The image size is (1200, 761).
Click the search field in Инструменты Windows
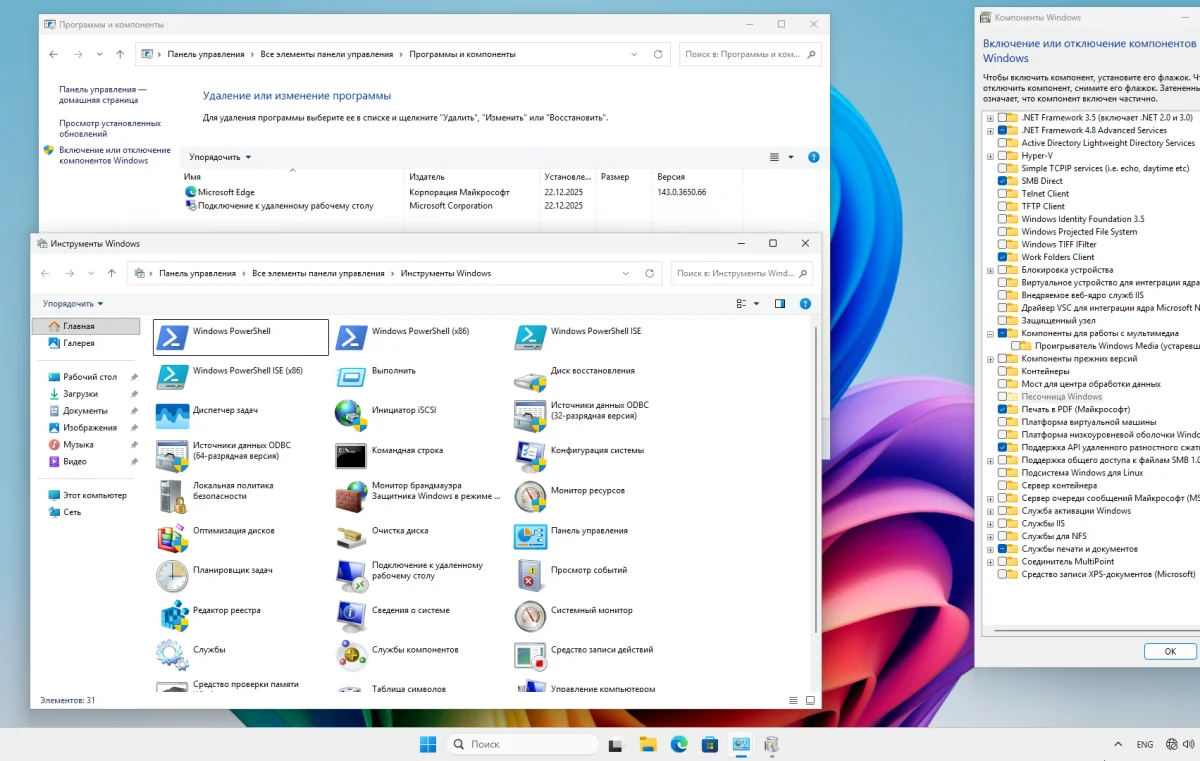(735, 273)
